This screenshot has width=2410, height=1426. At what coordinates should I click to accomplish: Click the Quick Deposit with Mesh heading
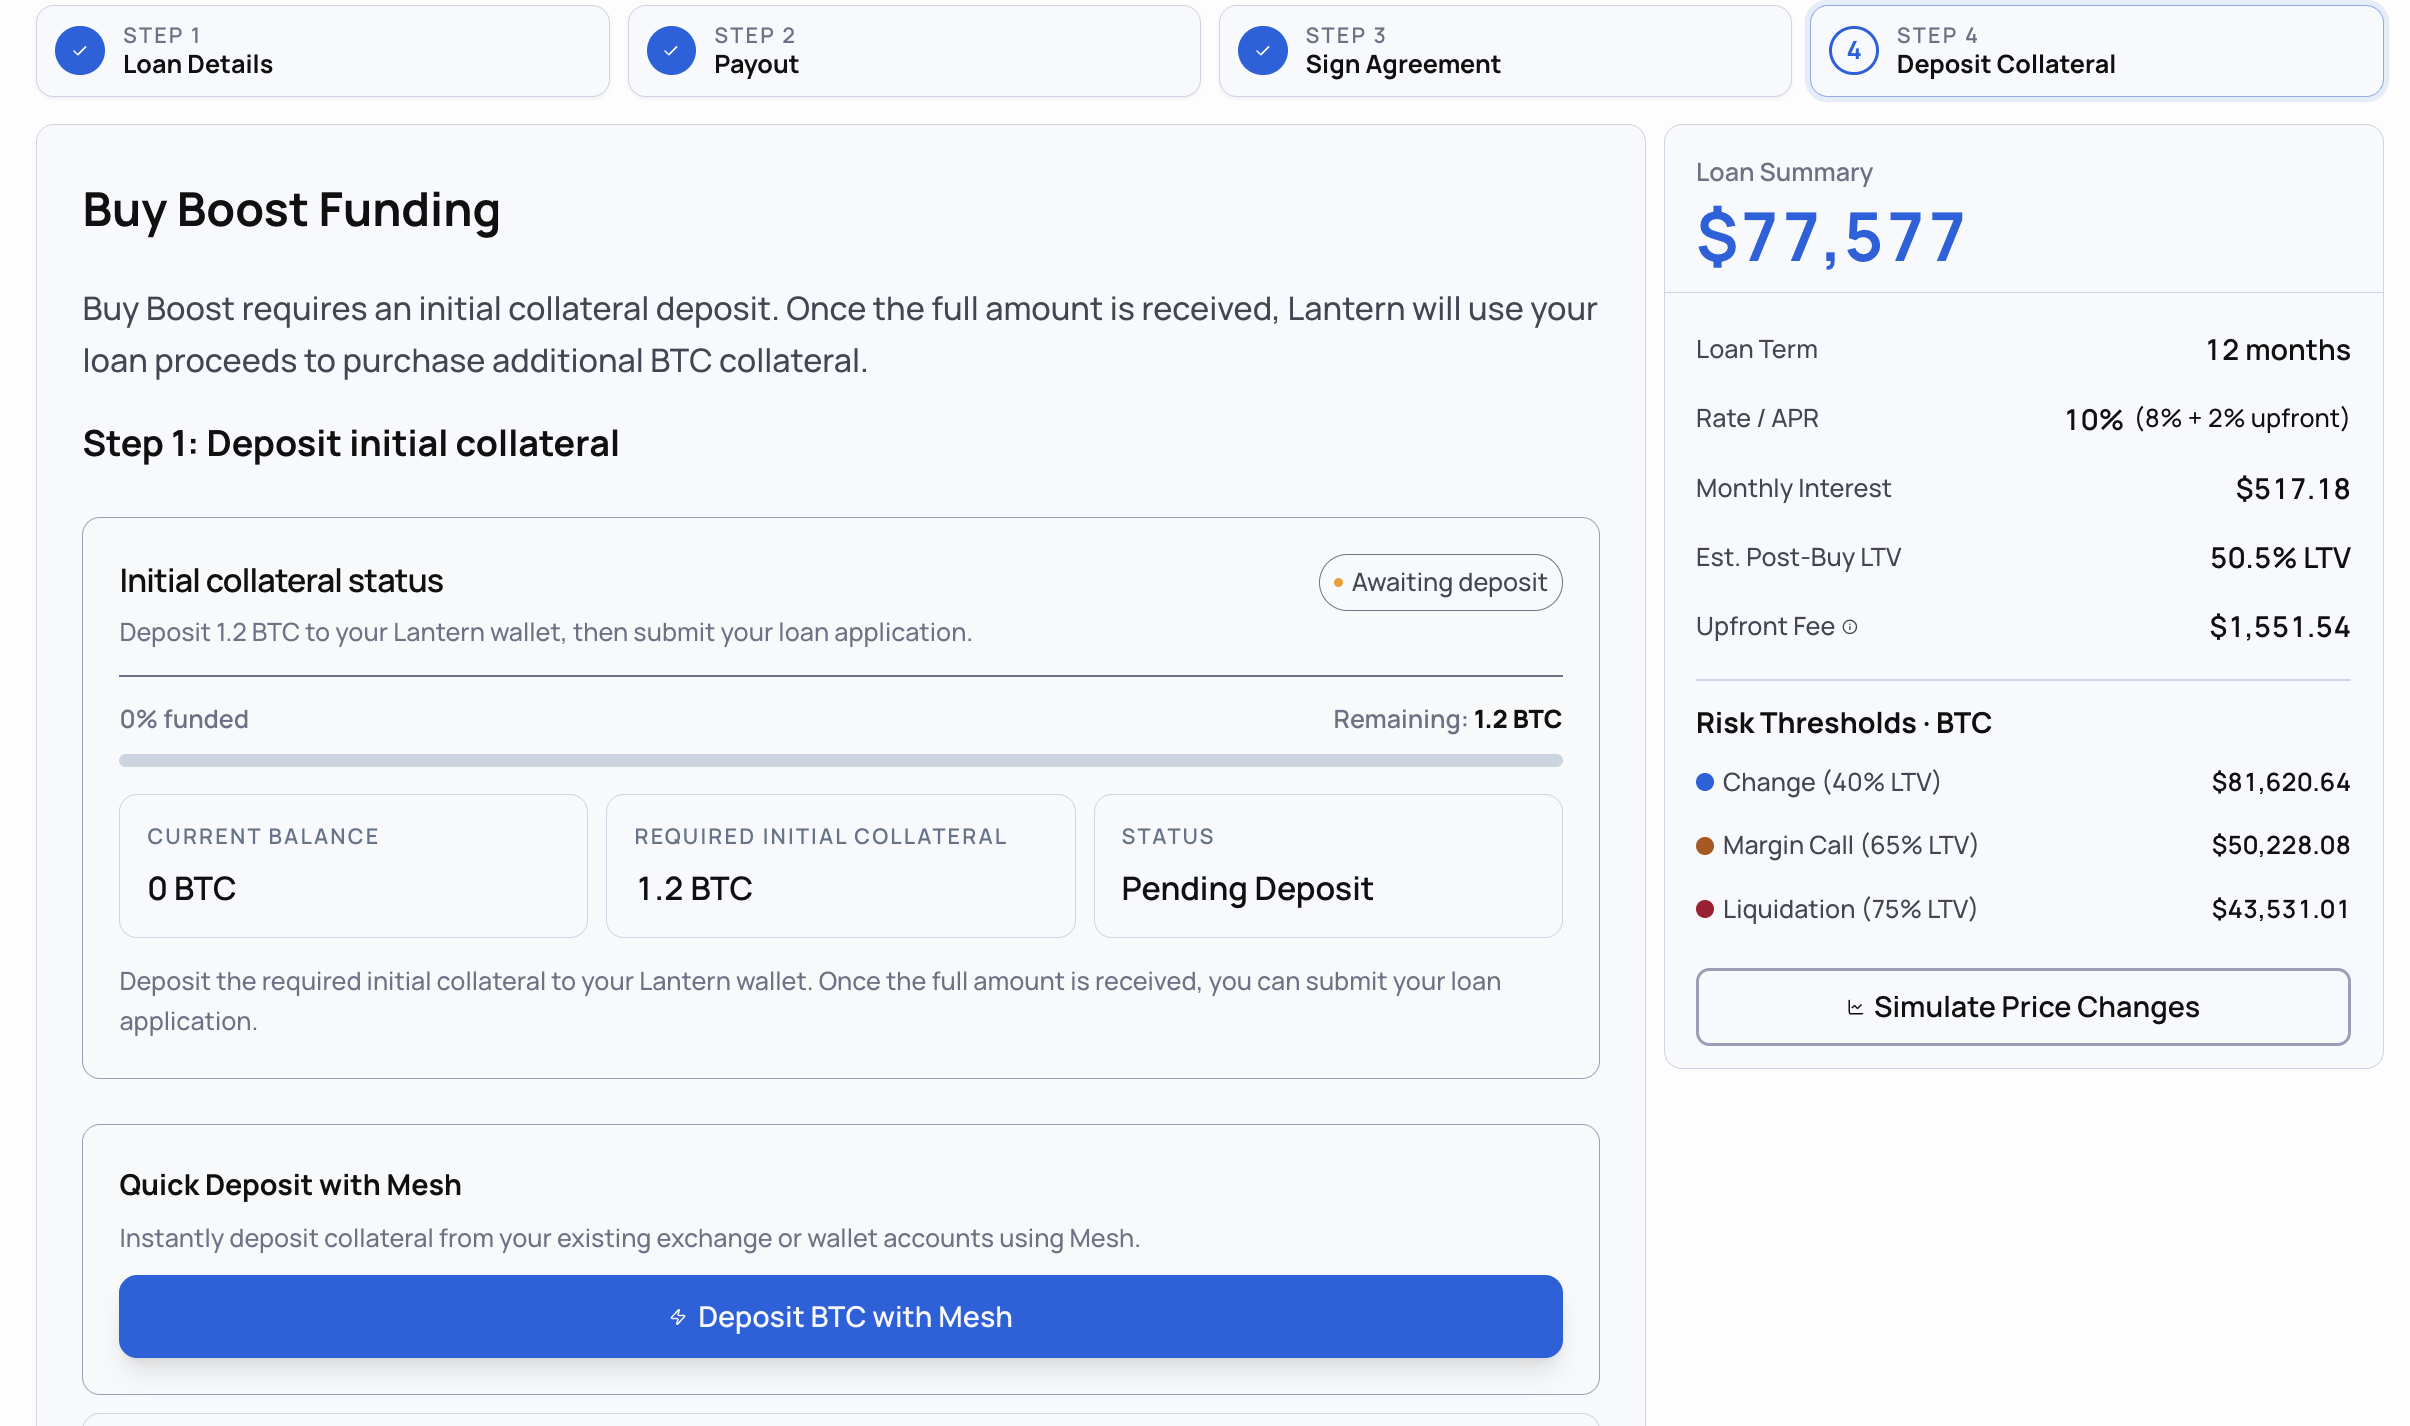290,1185
